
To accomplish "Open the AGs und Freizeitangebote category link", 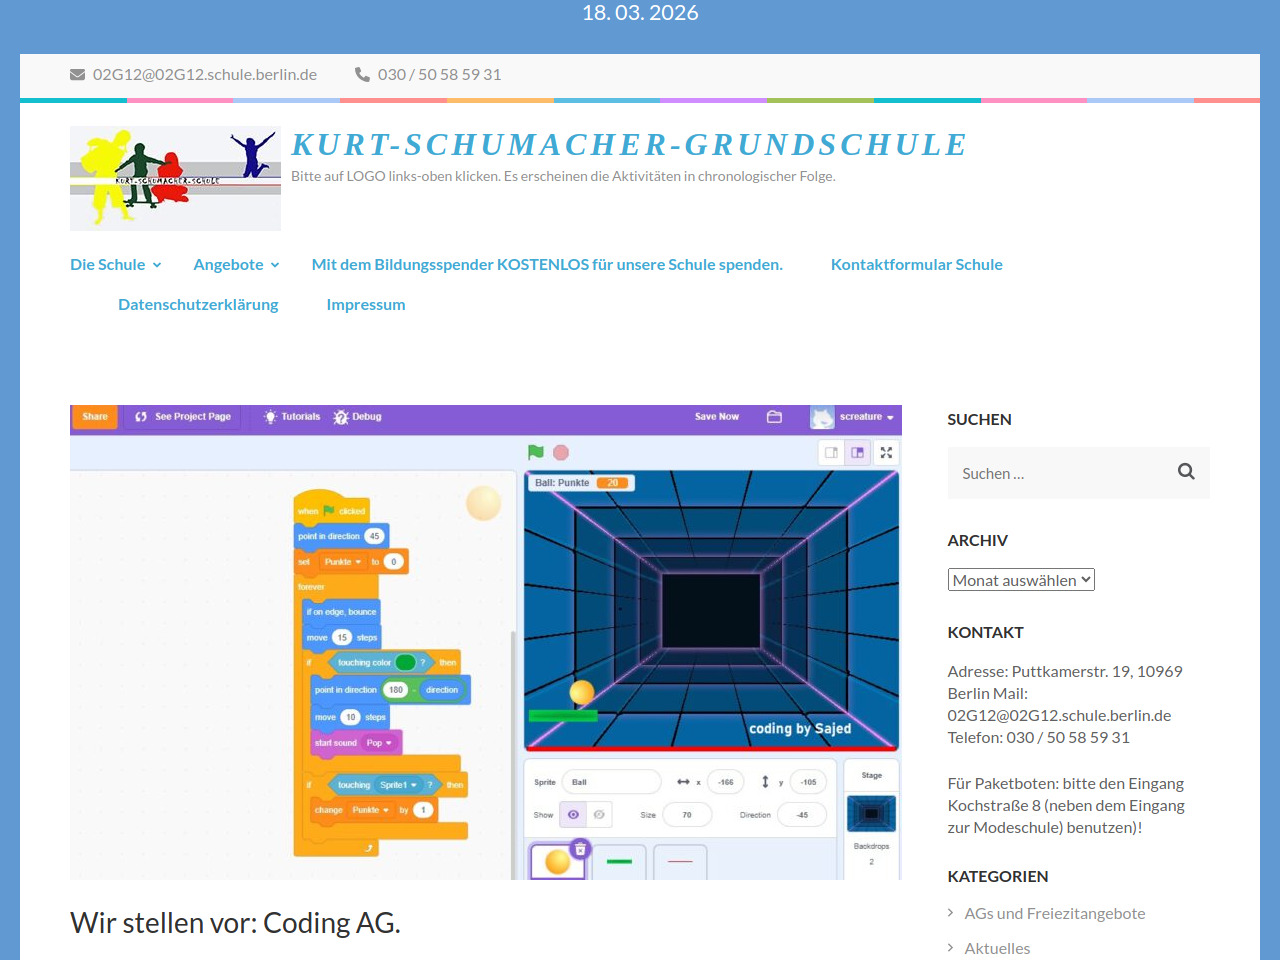I will pos(1054,914).
